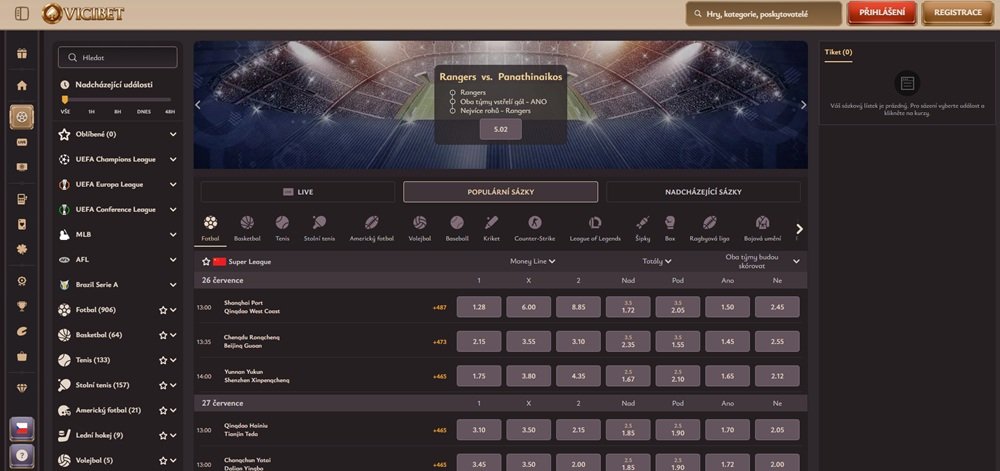Open the gift bonuses icon in left rail
The image size is (1000, 471).
[22, 54]
